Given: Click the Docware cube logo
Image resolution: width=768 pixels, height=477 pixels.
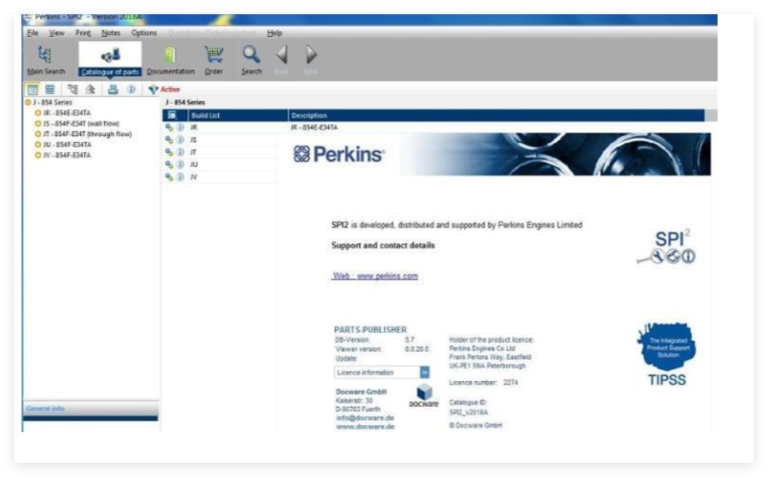Looking at the screenshot, I should click(424, 396).
